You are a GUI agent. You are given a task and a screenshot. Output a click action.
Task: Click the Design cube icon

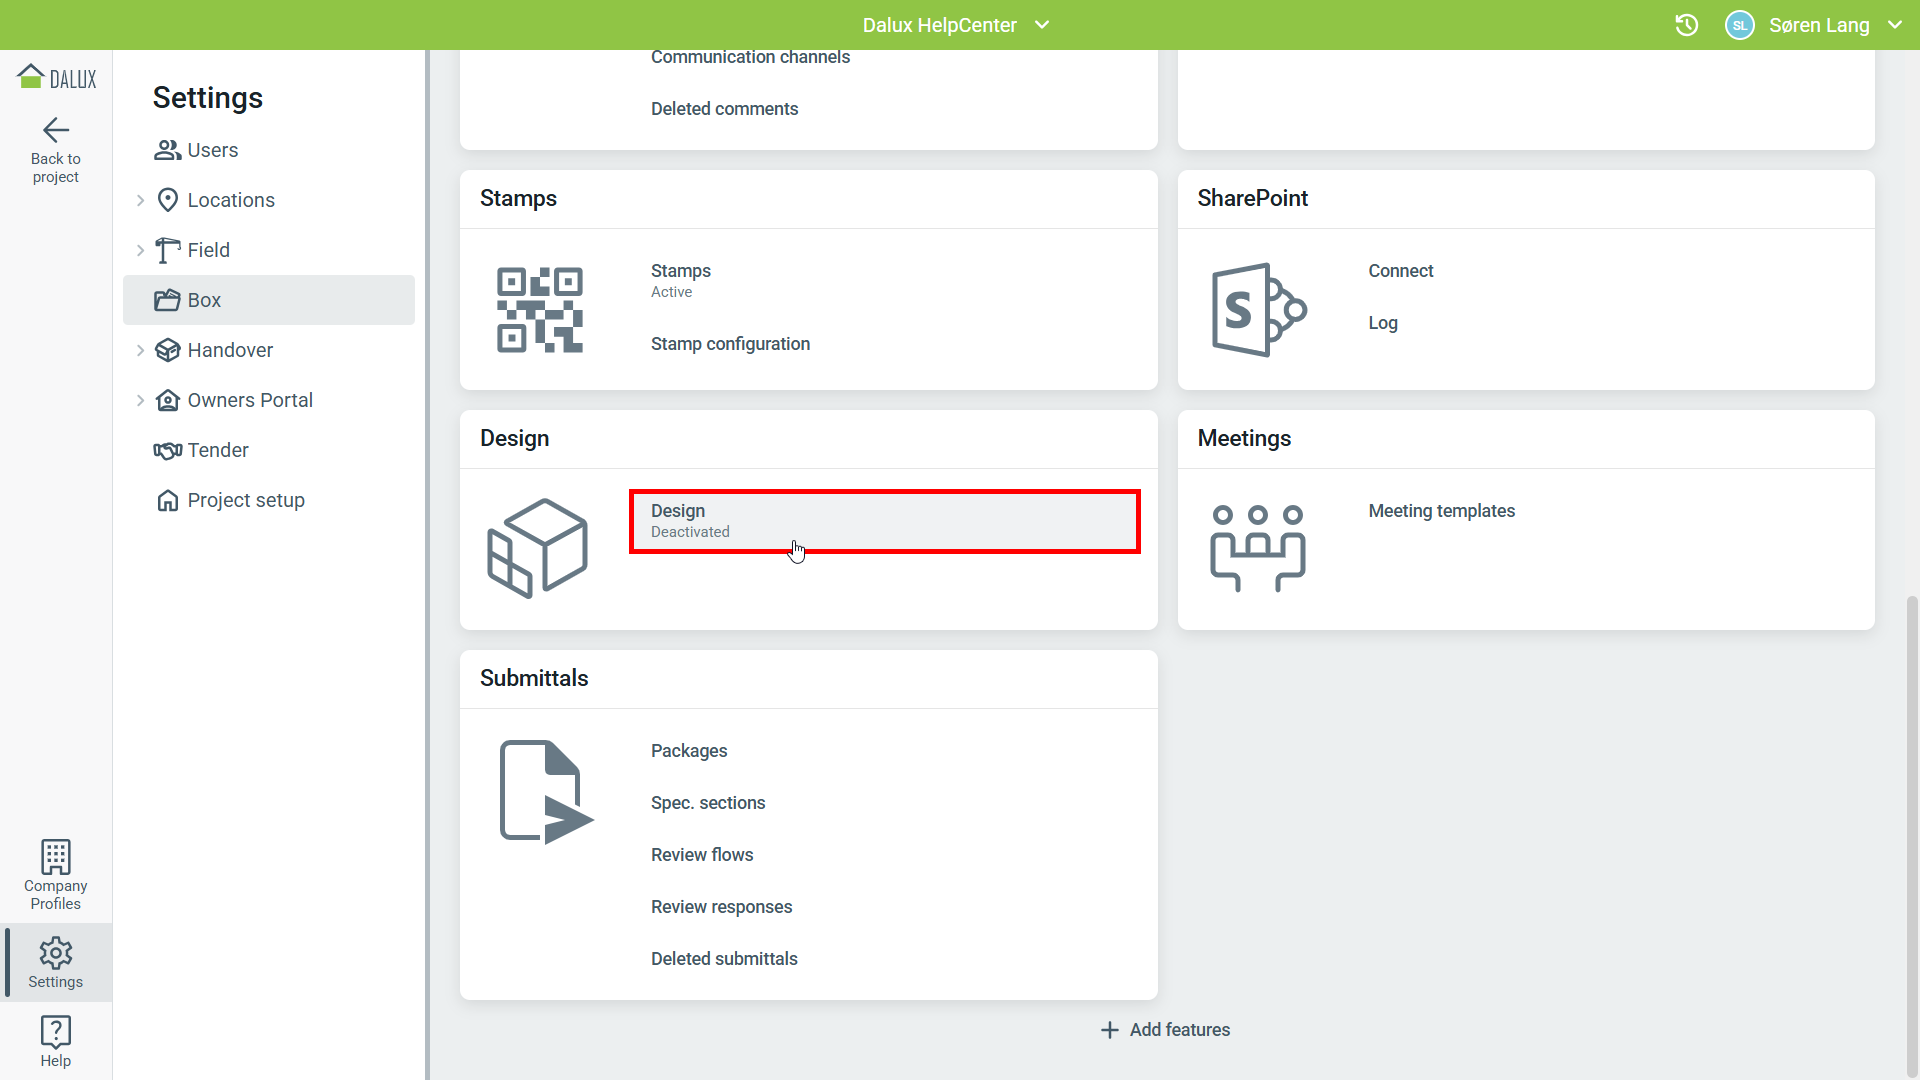tap(537, 548)
